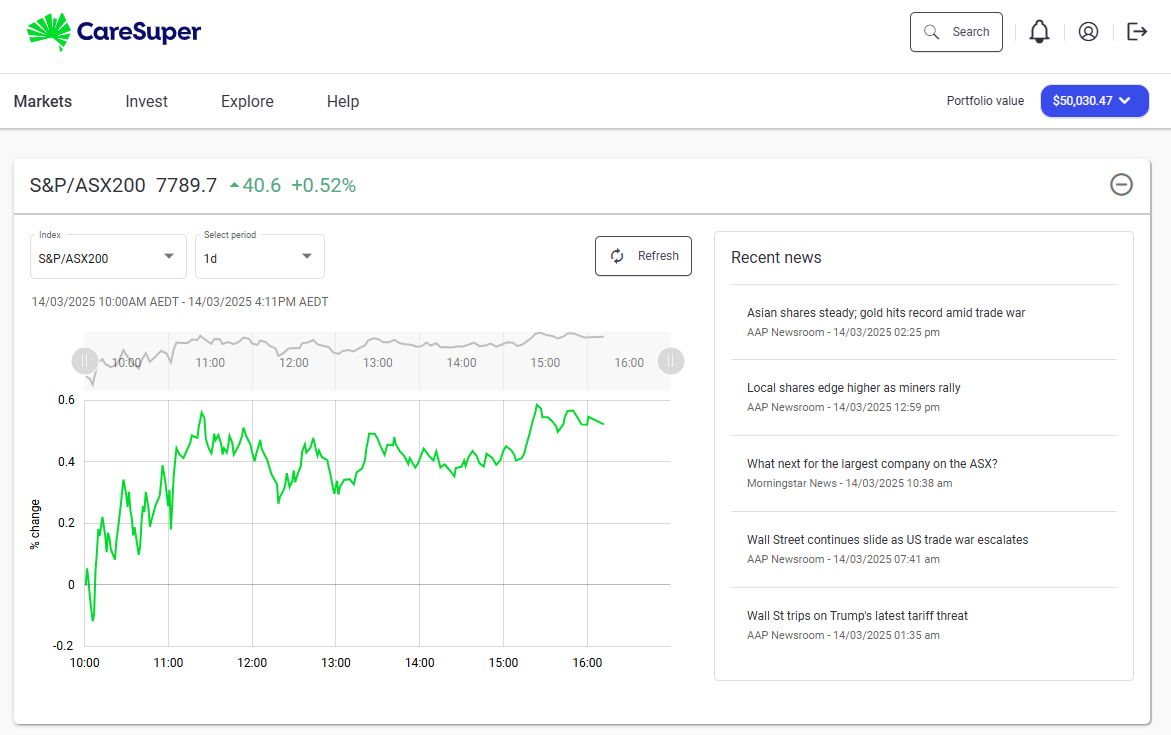The image size is (1171, 735).
Task: Click the S&P/ASX200 panel title
Action: click(87, 185)
